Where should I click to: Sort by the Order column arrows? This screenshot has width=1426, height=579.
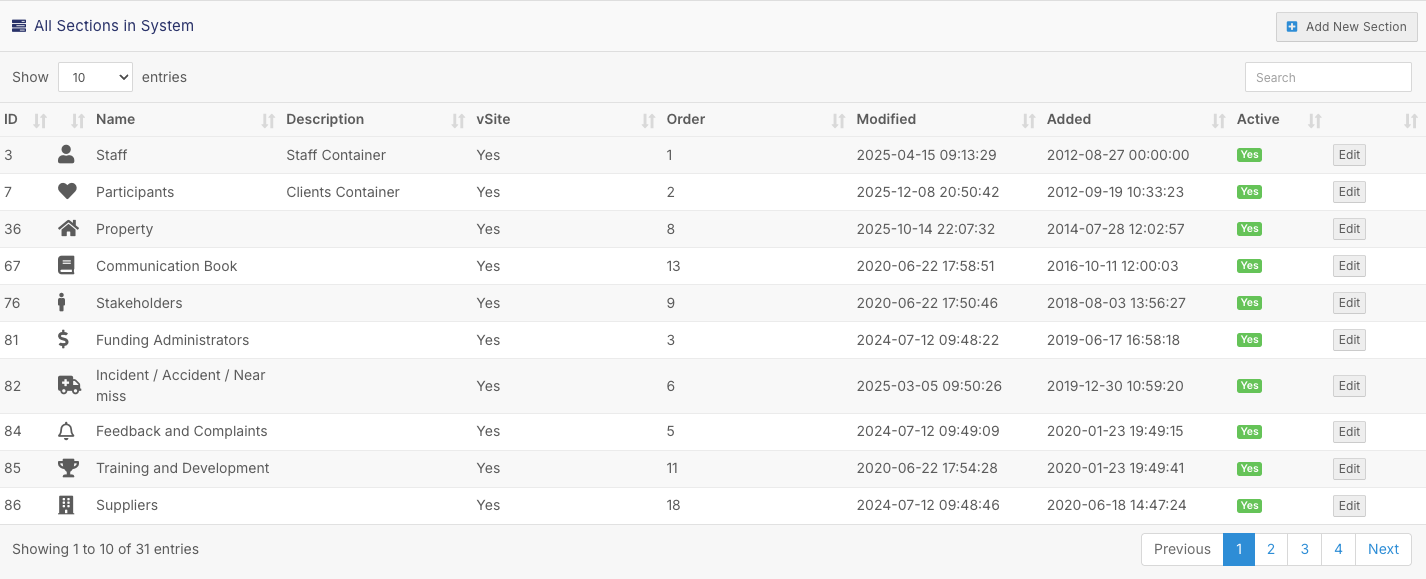tap(838, 120)
